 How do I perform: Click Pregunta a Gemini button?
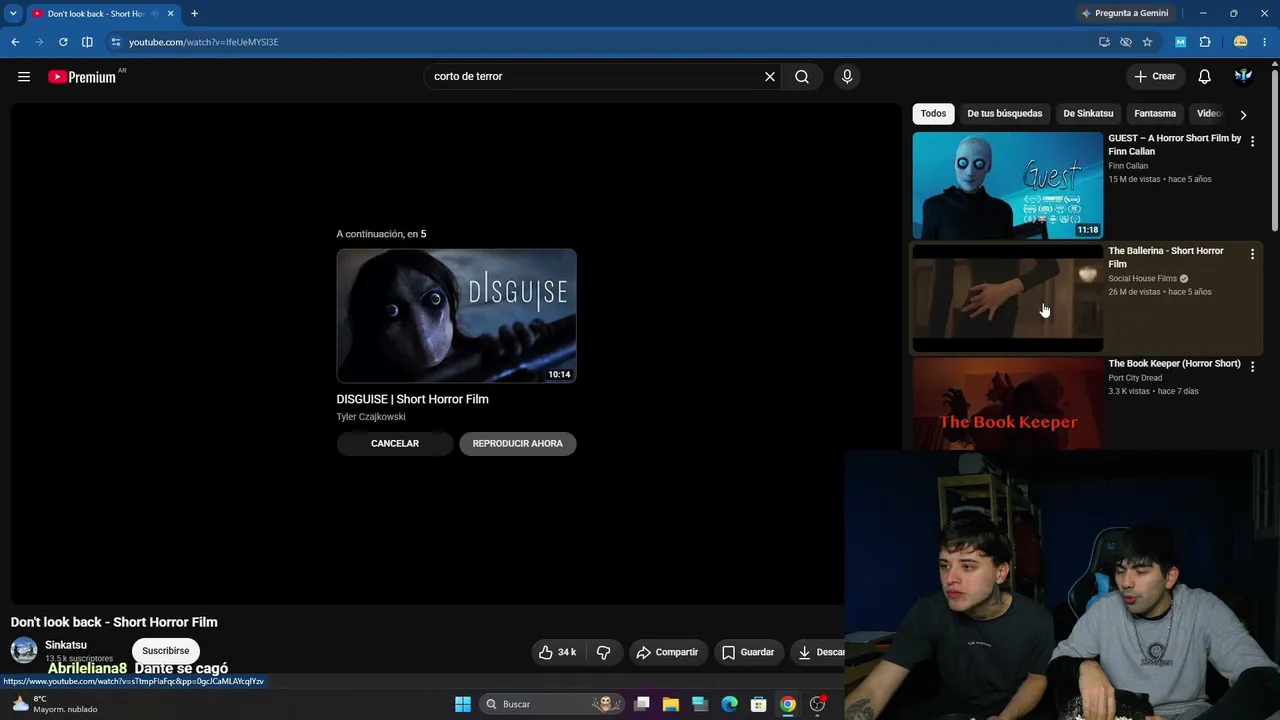pyautogui.click(x=1124, y=14)
